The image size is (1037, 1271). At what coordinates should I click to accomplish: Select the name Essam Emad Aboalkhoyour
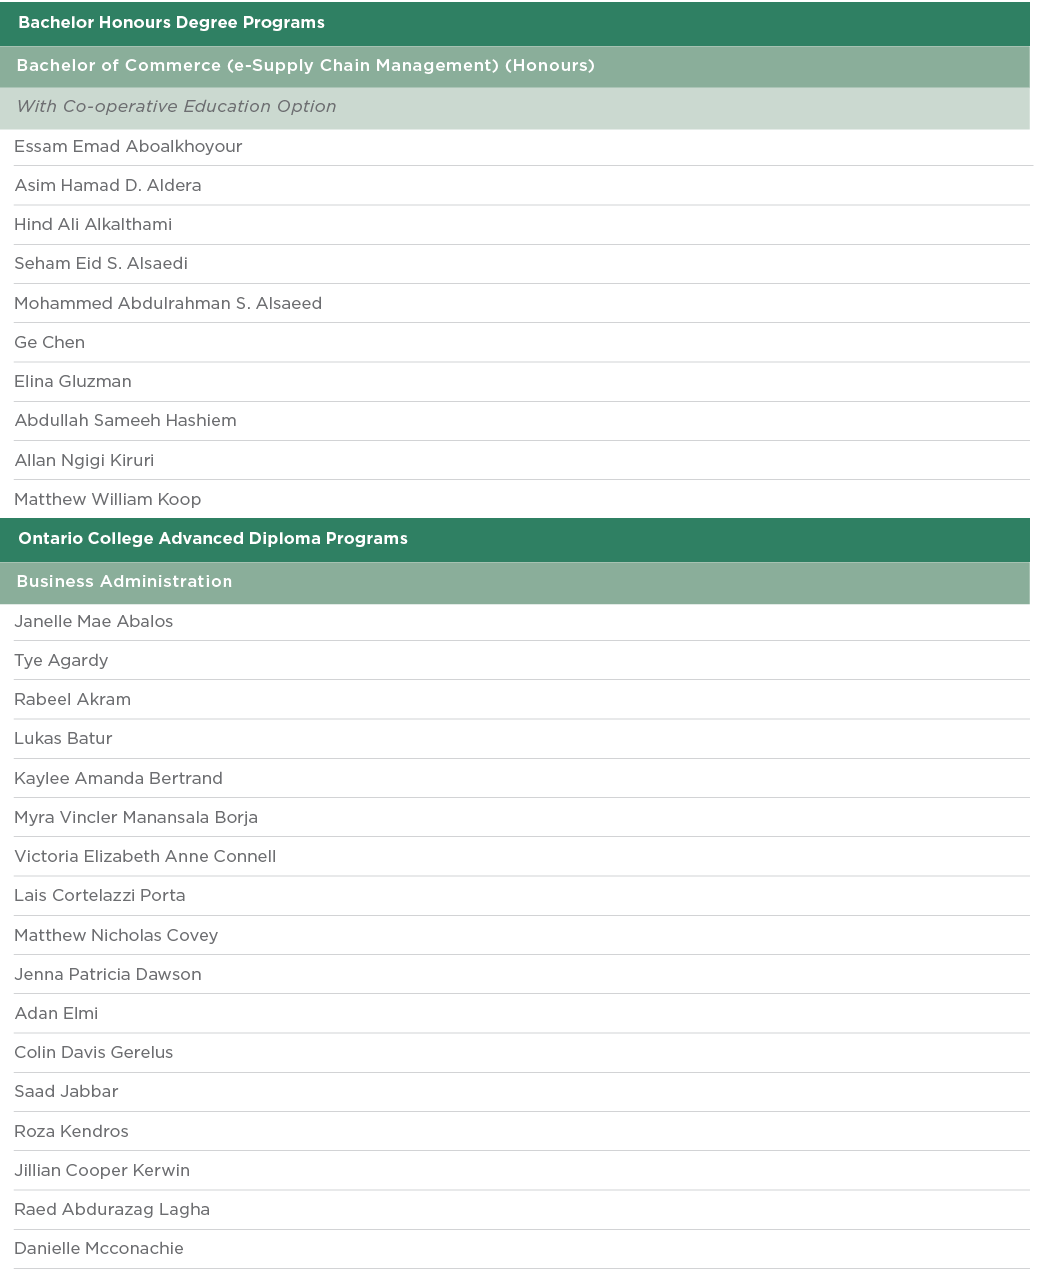coord(128,147)
